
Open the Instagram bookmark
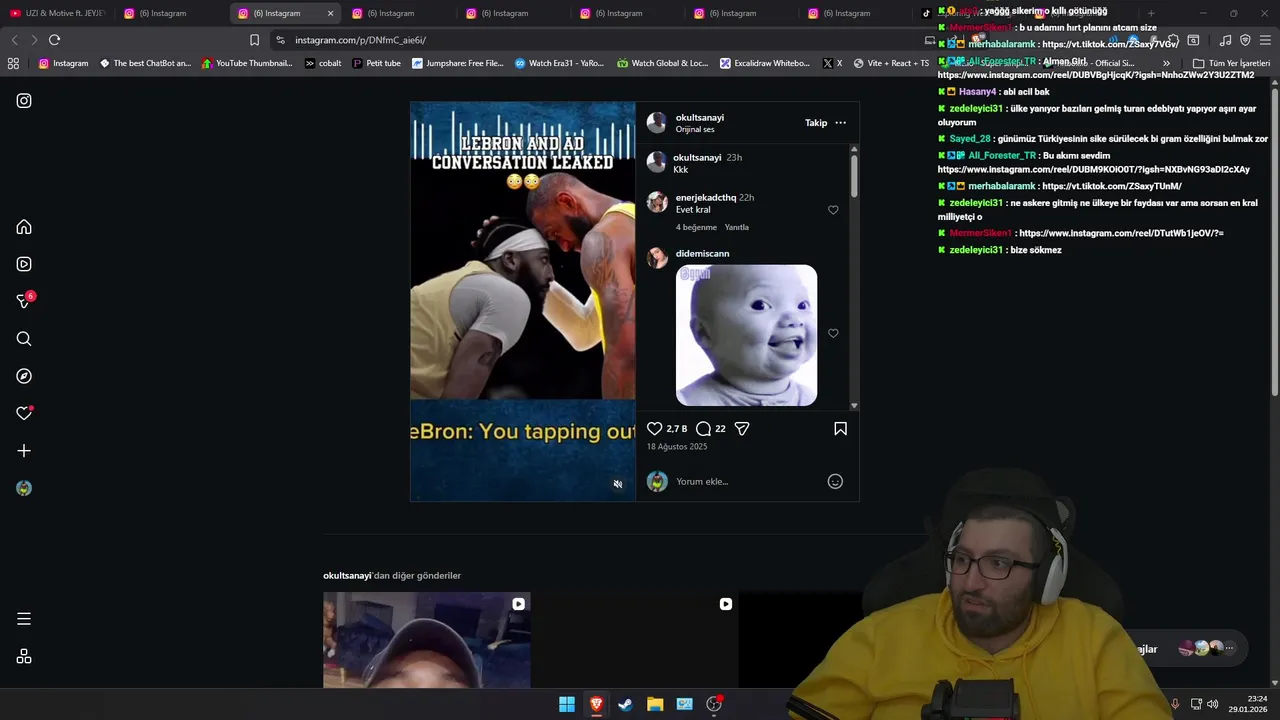[x=63, y=63]
